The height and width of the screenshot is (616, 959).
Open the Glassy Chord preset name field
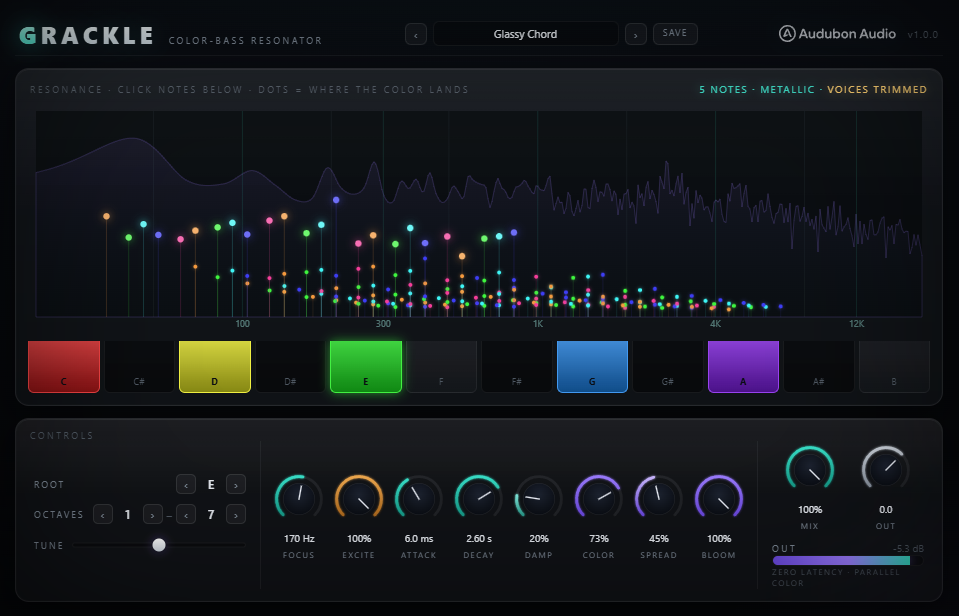525,34
